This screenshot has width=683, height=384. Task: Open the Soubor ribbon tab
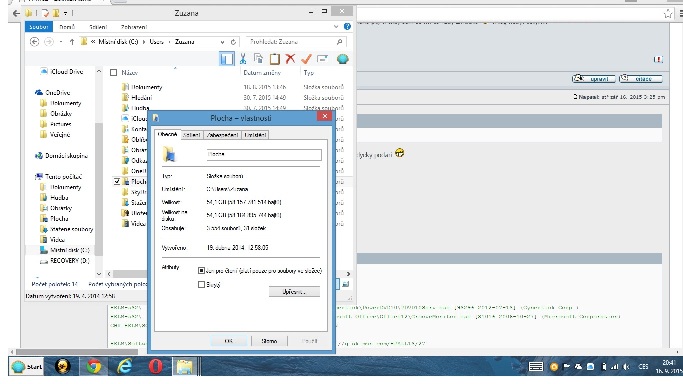pos(39,27)
